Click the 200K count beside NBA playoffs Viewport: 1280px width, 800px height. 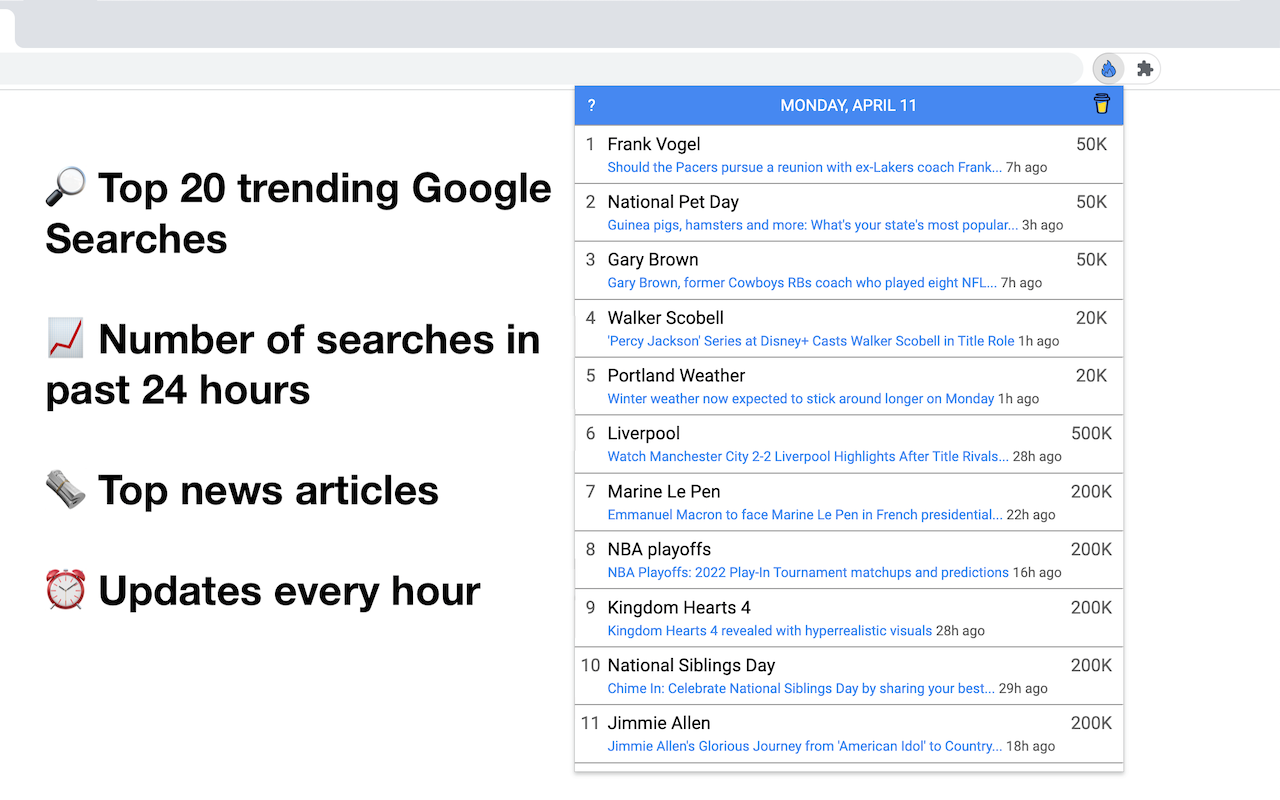[1091, 550]
